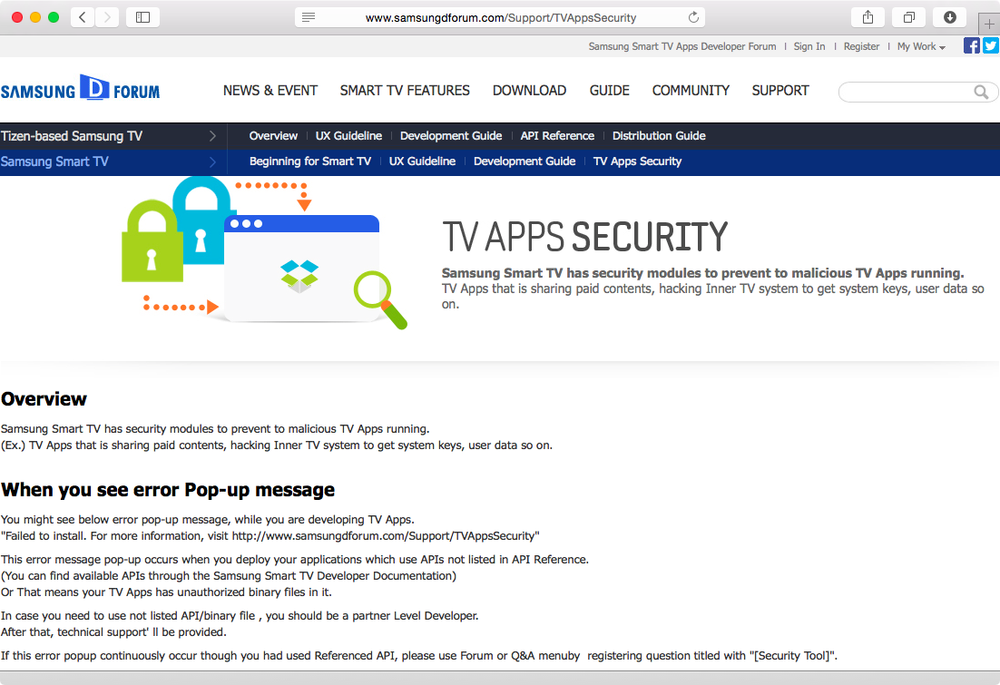The image size is (1000, 685).
Task: Show all tabs overview icon
Action: [x=909, y=17]
